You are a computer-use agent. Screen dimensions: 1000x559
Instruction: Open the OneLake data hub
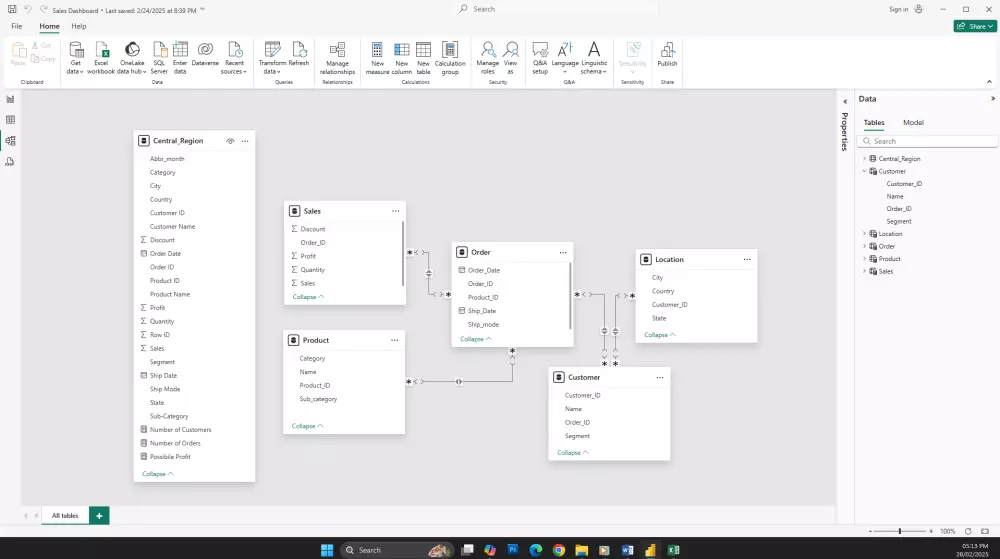(x=131, y=58)
